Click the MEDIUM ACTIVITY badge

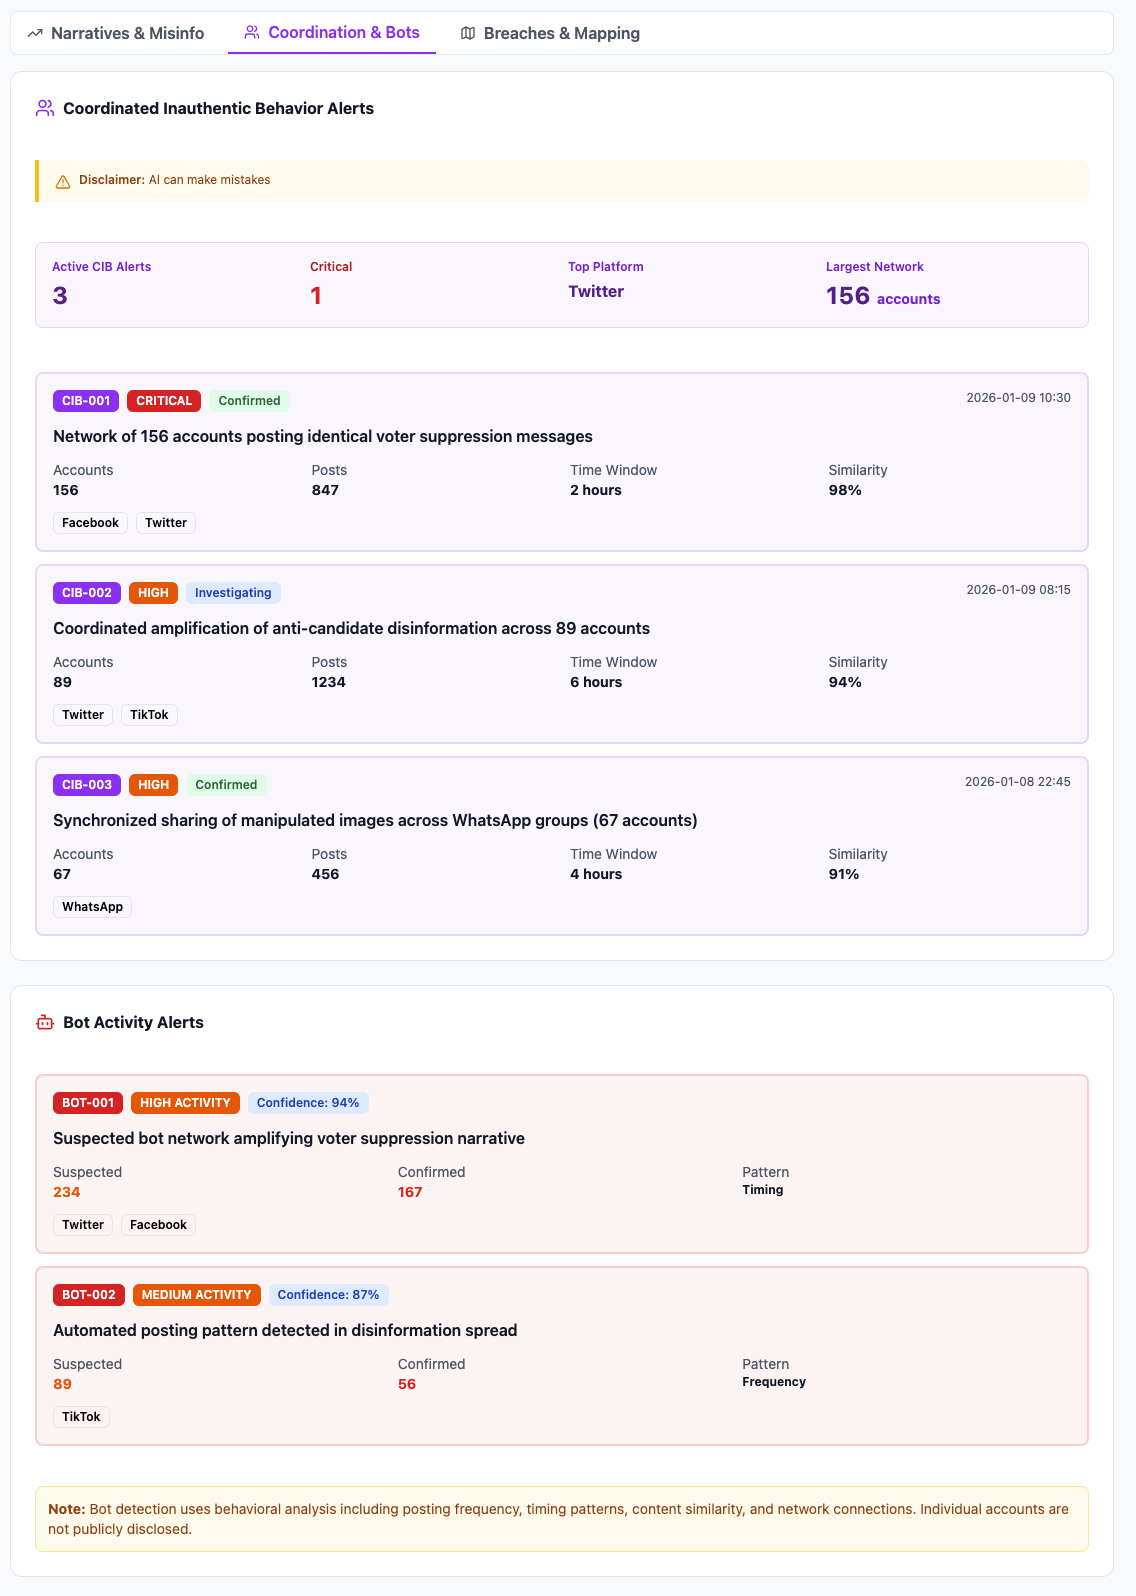pyautogui.click(x=196, y=1295)
